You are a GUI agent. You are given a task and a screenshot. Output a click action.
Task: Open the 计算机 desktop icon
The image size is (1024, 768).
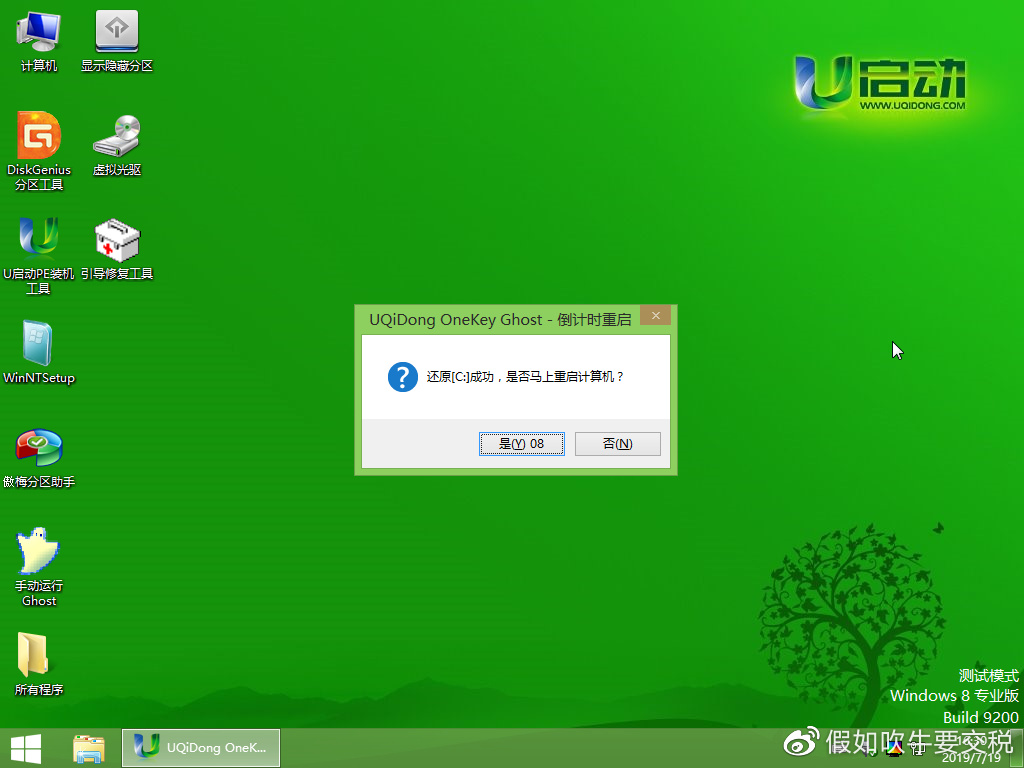pyautogui.click(x=39, y=40)
